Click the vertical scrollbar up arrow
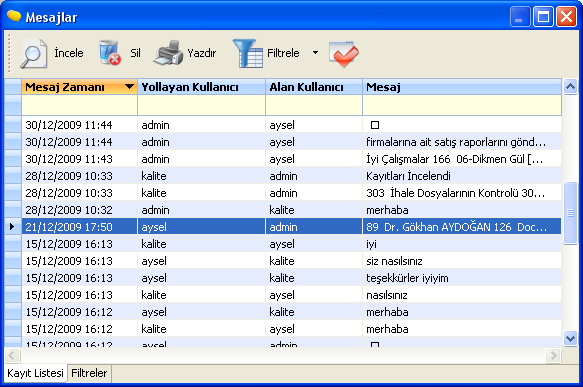 click(x=570, y=87)
